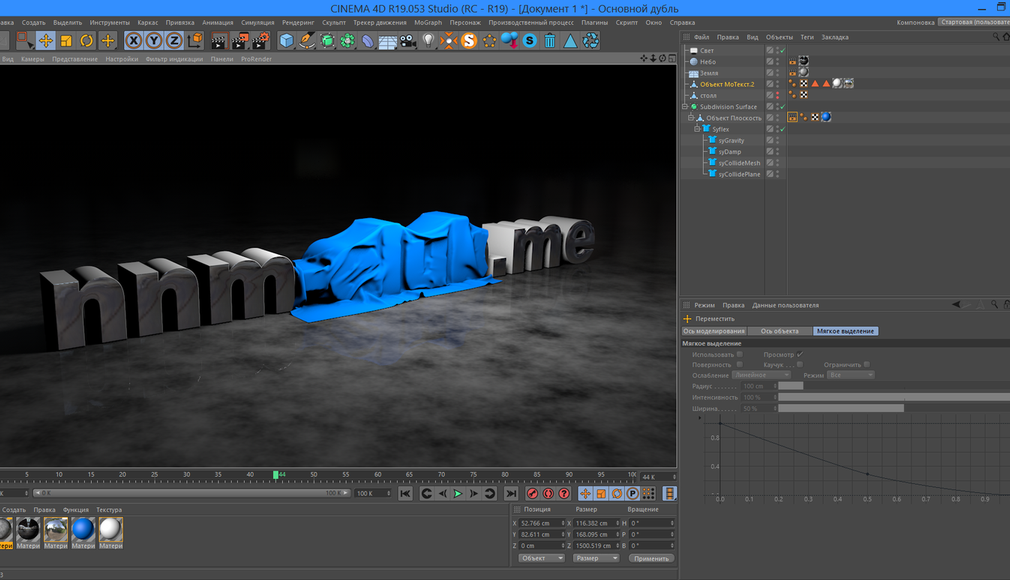Screen dimensions: 1010x580
Task: Switch to Ось моделирования tab
Action: (x=714, y=331)
